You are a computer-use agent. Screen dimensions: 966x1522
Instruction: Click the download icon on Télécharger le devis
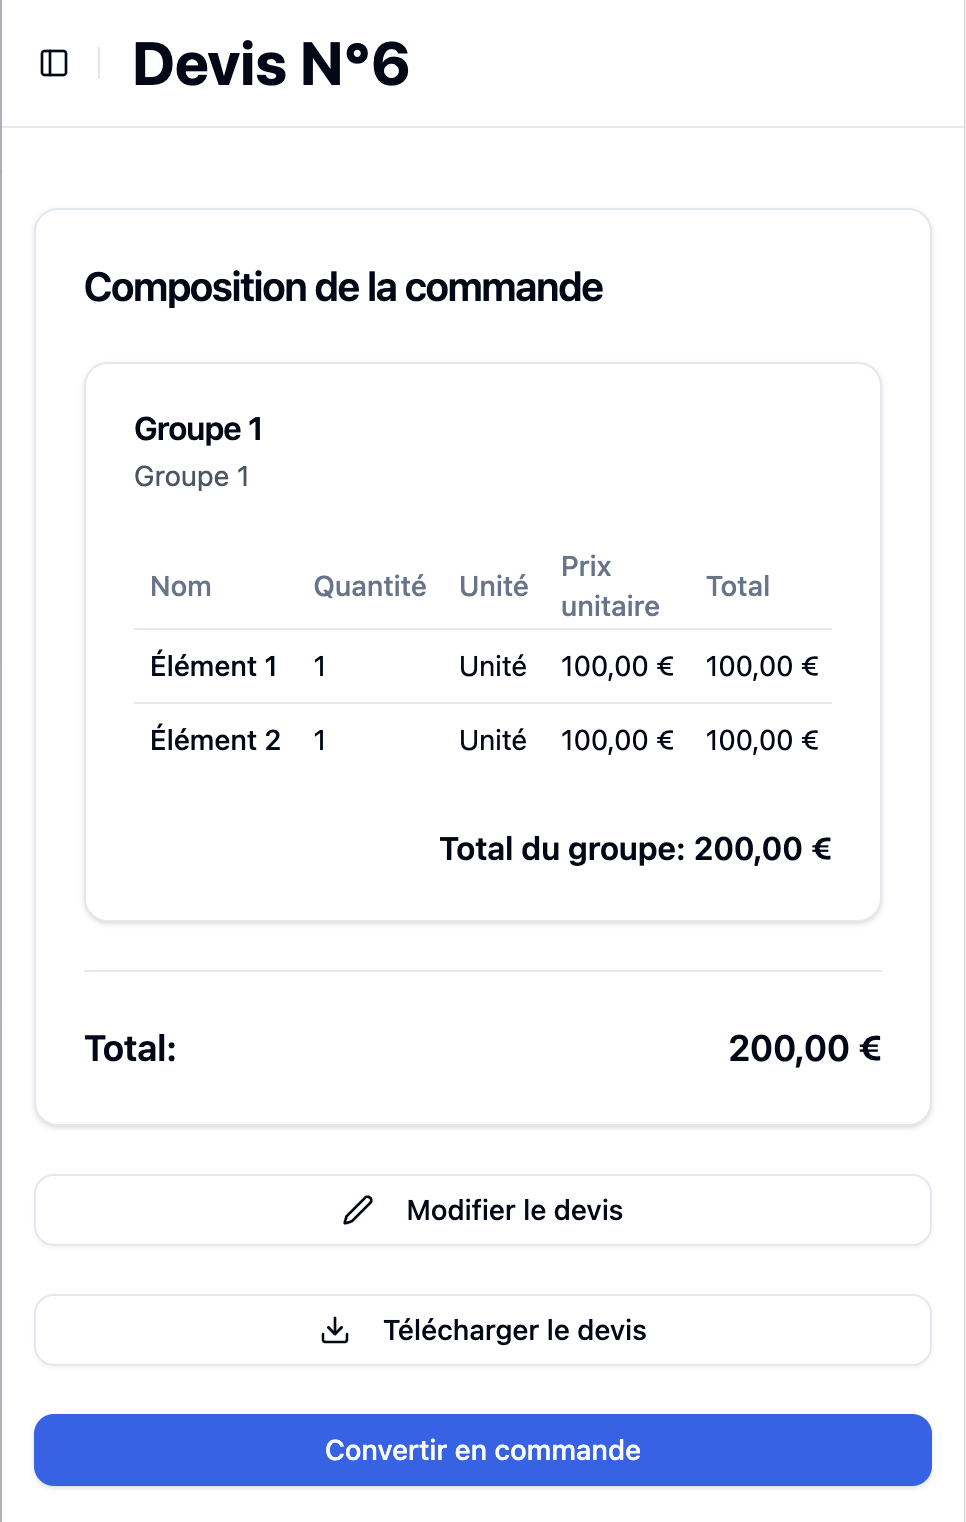coord(335,1330)
